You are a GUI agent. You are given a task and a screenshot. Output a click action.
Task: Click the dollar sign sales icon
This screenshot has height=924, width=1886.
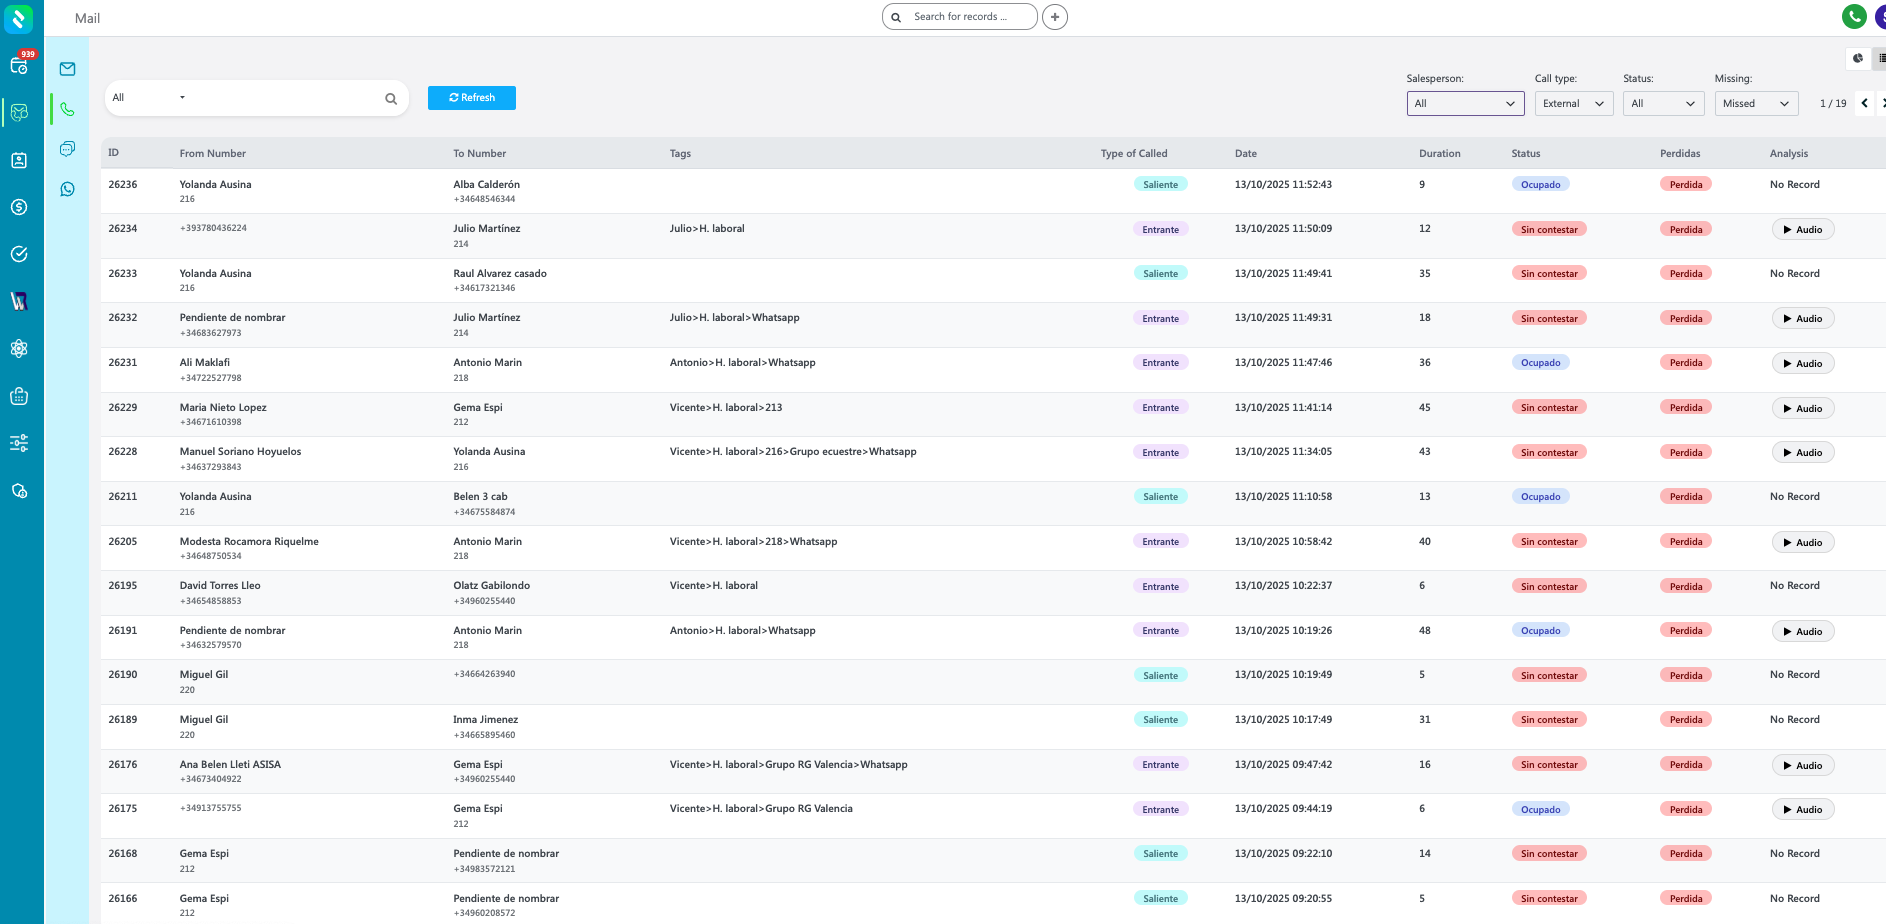pos(19,207)
